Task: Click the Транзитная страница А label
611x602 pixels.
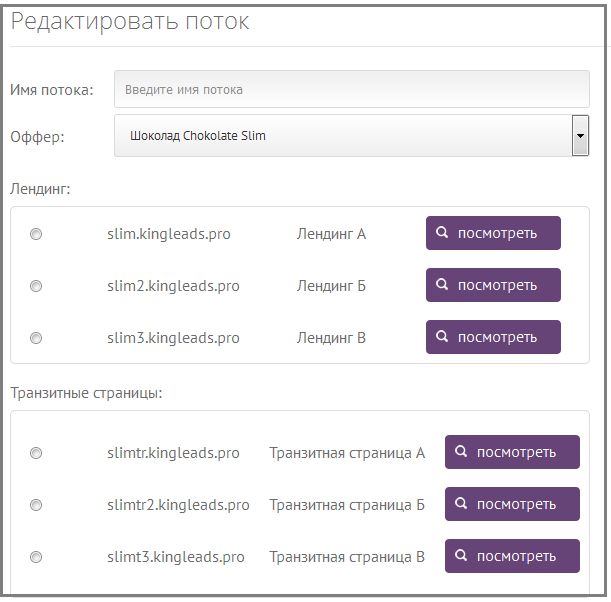Action: 347,453
